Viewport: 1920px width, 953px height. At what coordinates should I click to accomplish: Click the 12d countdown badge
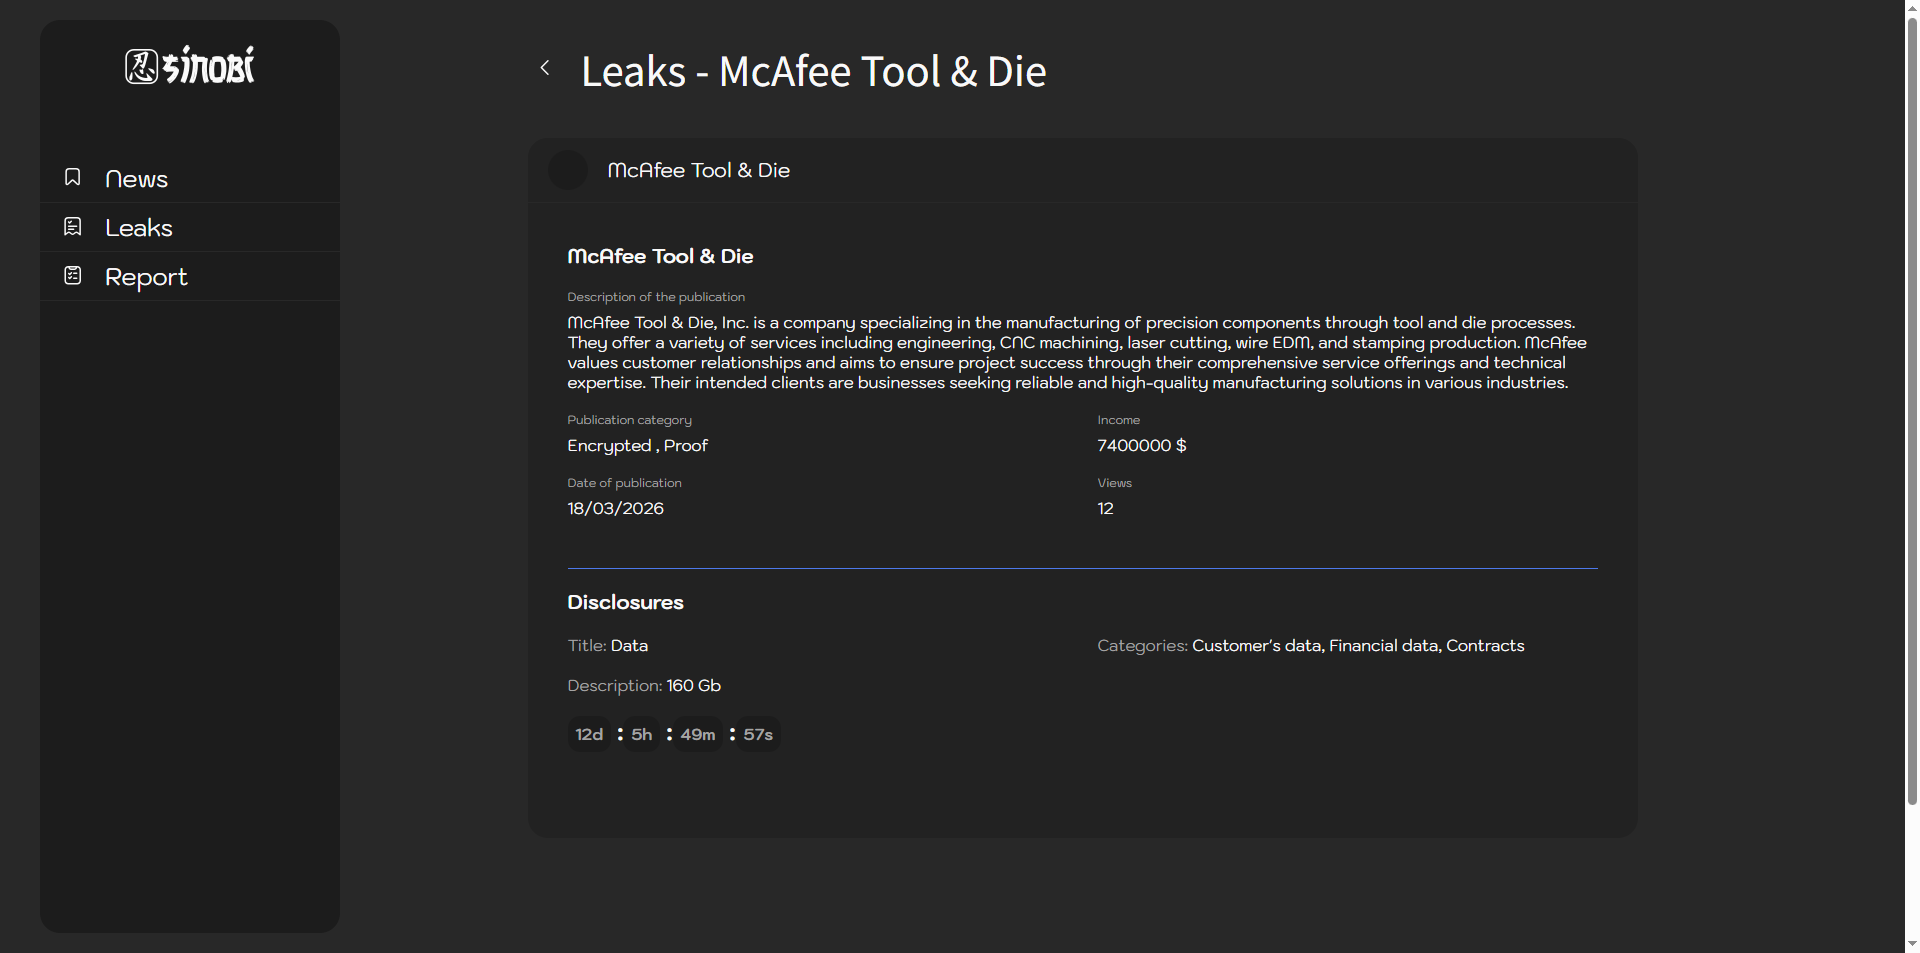point(589,734)
